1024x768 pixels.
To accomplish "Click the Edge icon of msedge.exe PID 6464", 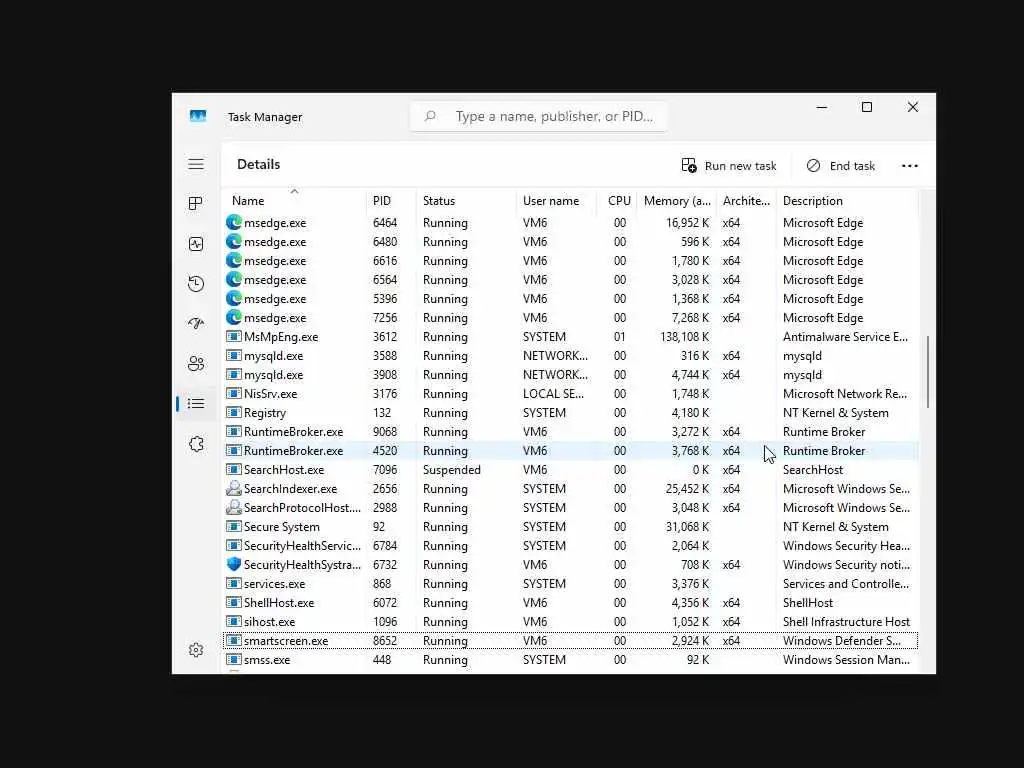I will 234,222.
